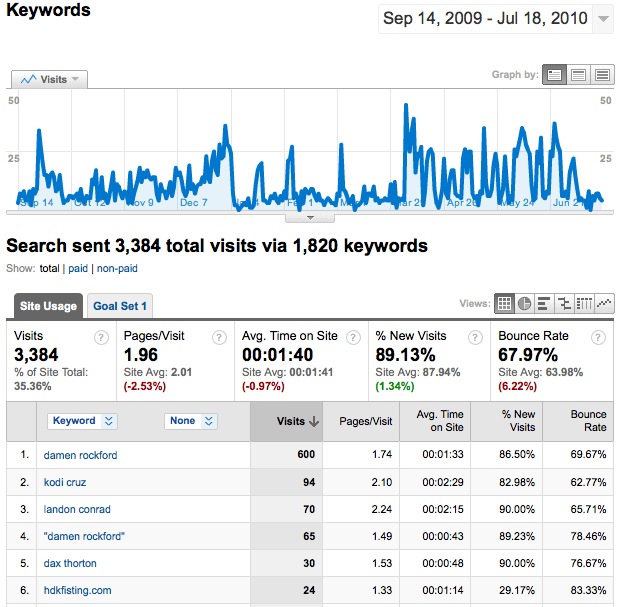Open the Keyword dimension dropdown
Image resolution: width=618 pixels, height=607 pixels.
[x=82, y=421]
